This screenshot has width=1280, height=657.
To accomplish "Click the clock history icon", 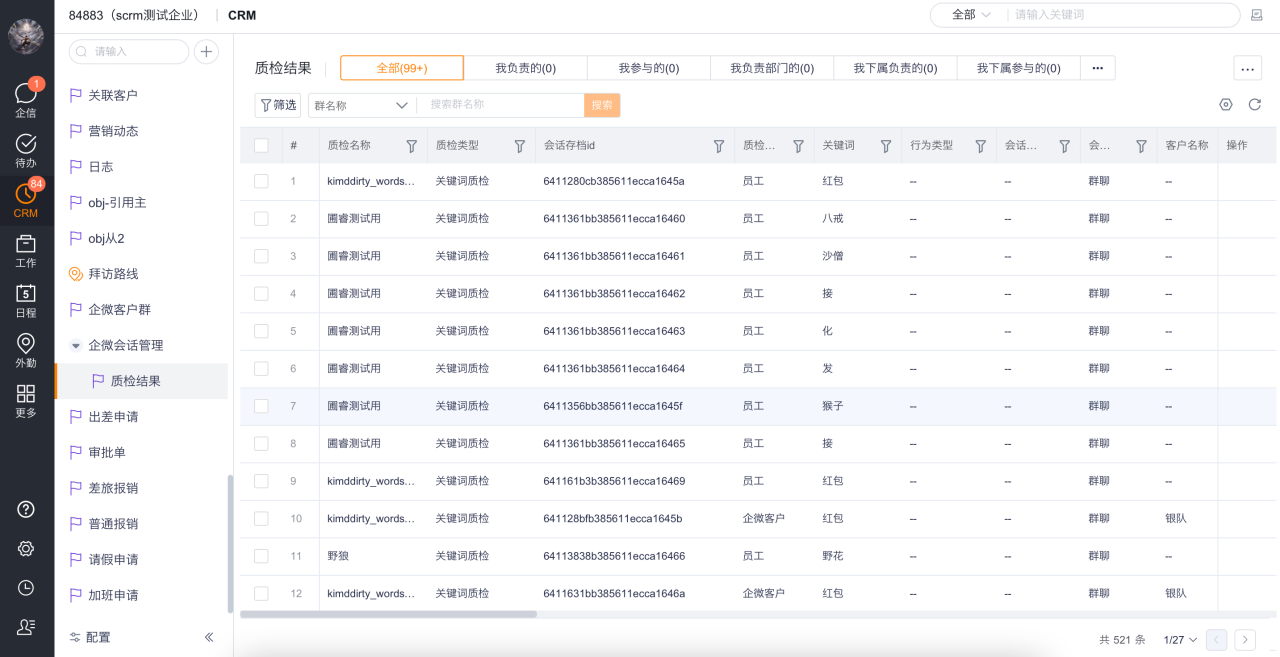I will click(26, 588).
